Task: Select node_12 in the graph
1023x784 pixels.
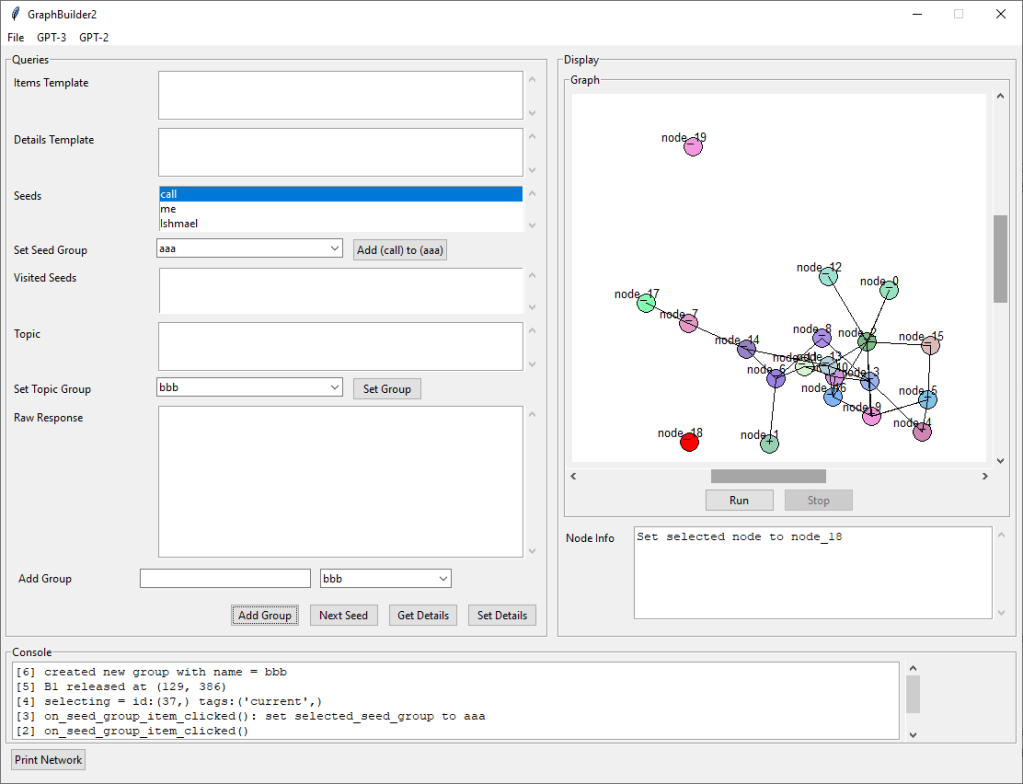Action: pos(828,277)
